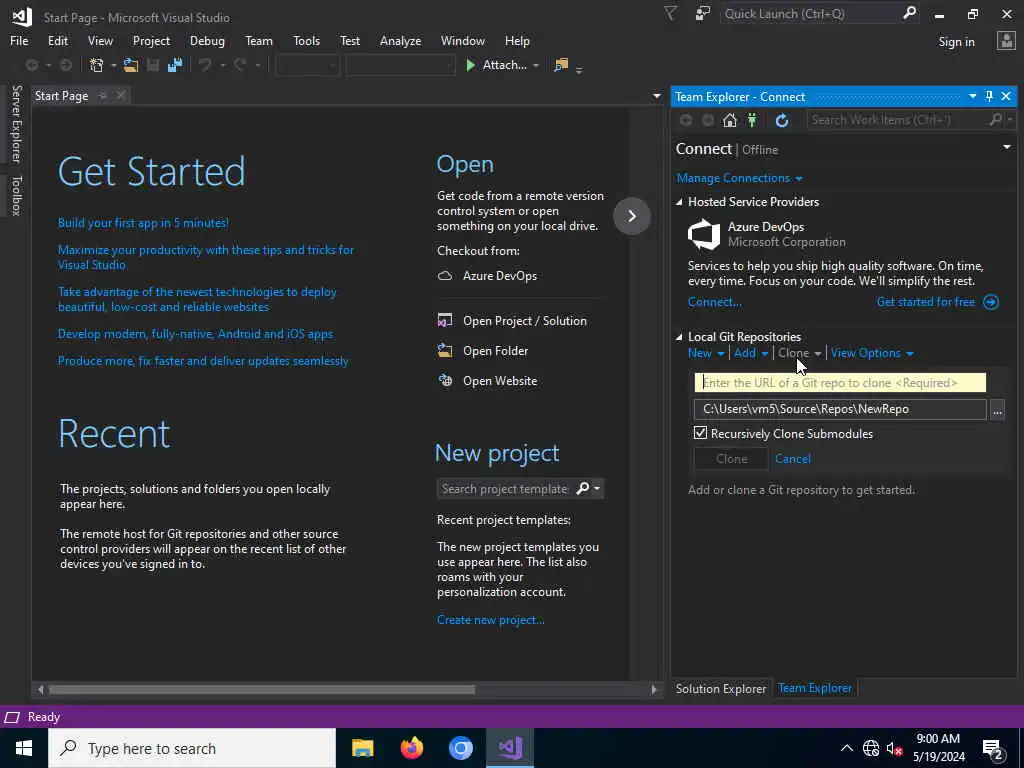Collapse the Local Git Repositories section
The height and width of the screenshot is (768, 1024).
679,337
